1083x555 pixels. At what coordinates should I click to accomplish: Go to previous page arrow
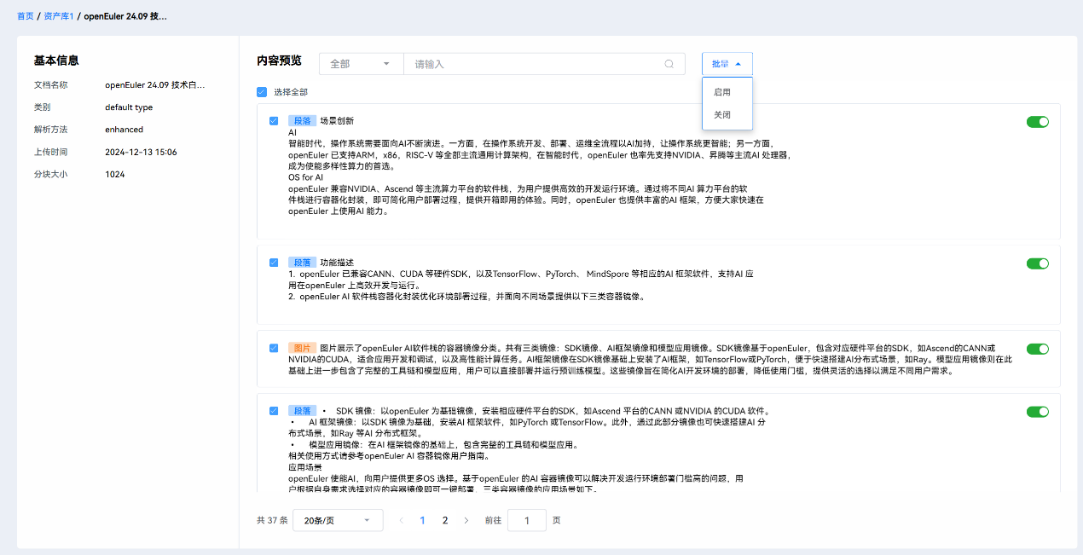[x=401, y=520]
